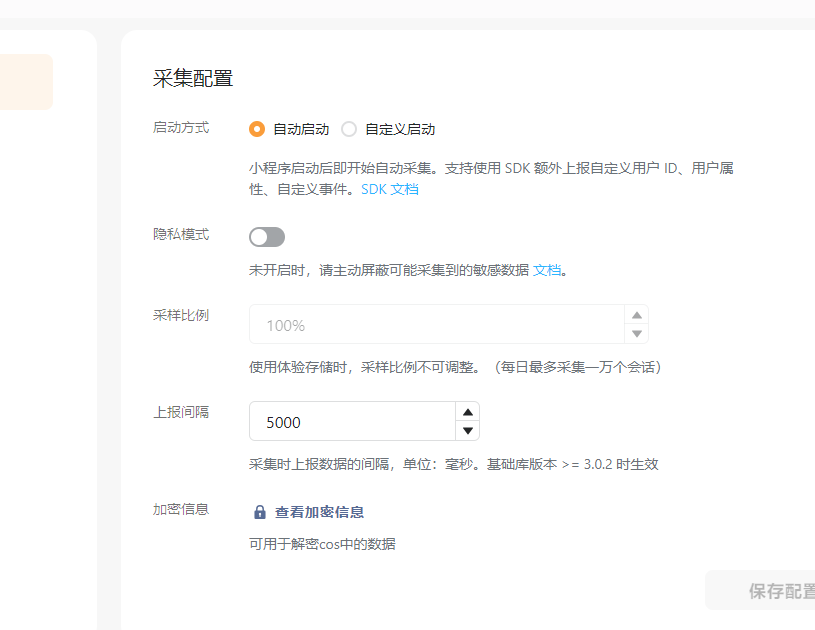Click the 可用于解密cos中的数据 hint text
This screenshot has width=815, height=630.
(x=322, y=544)
